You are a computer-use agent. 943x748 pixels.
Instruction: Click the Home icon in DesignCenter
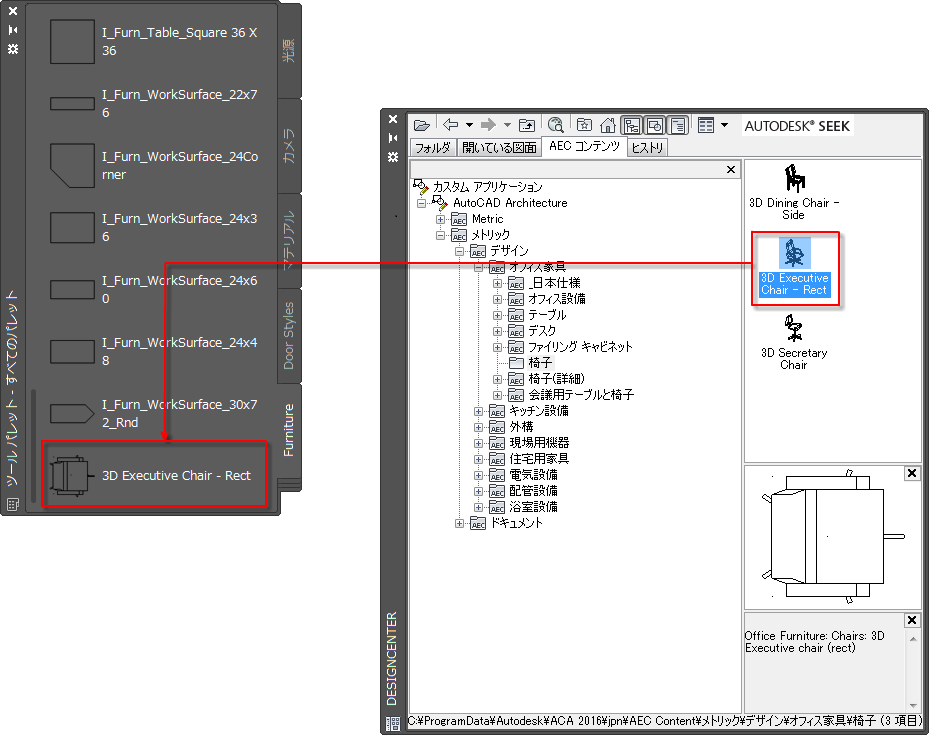tap(608, 125)
